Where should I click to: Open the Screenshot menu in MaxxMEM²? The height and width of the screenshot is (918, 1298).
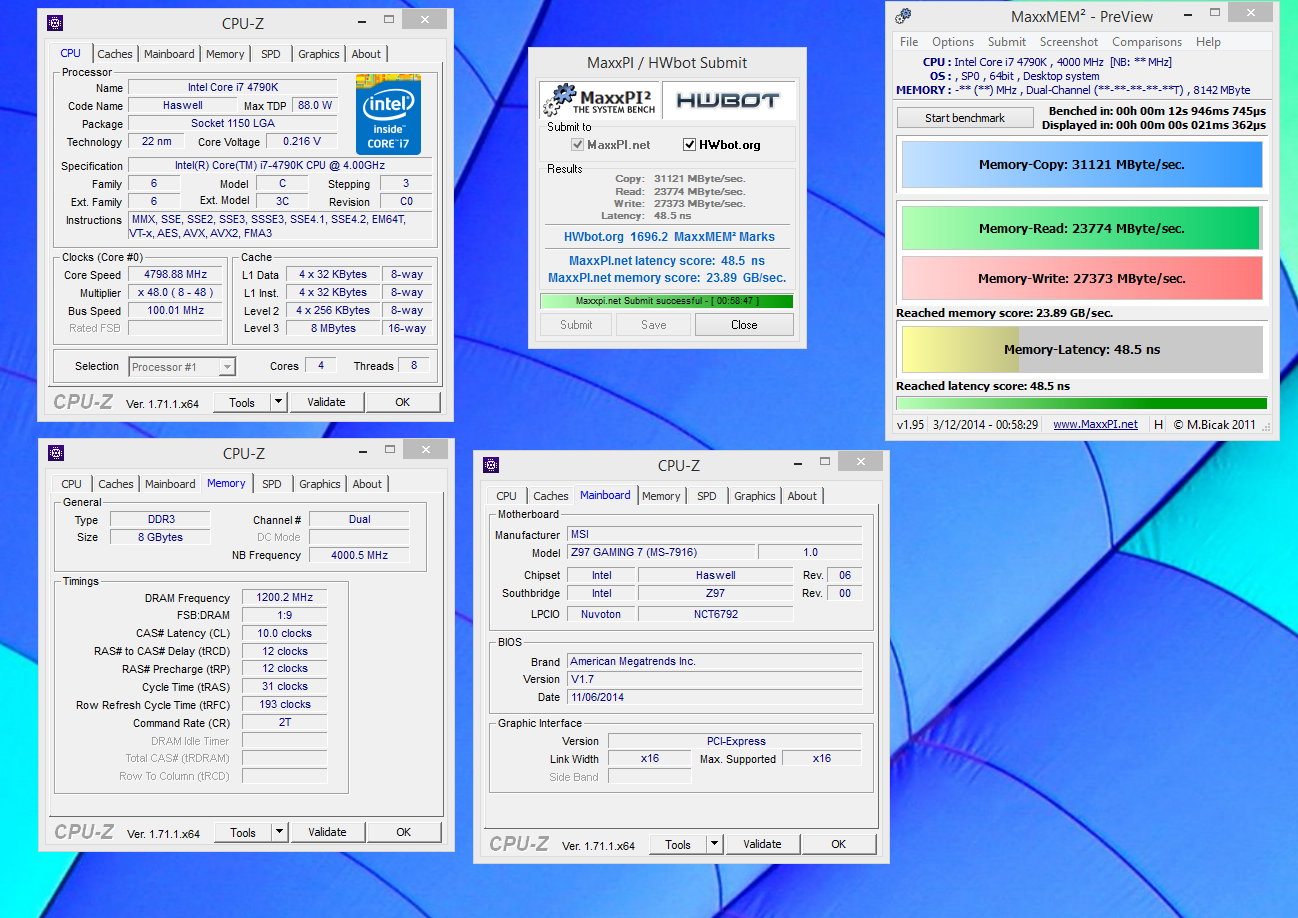1069,42
